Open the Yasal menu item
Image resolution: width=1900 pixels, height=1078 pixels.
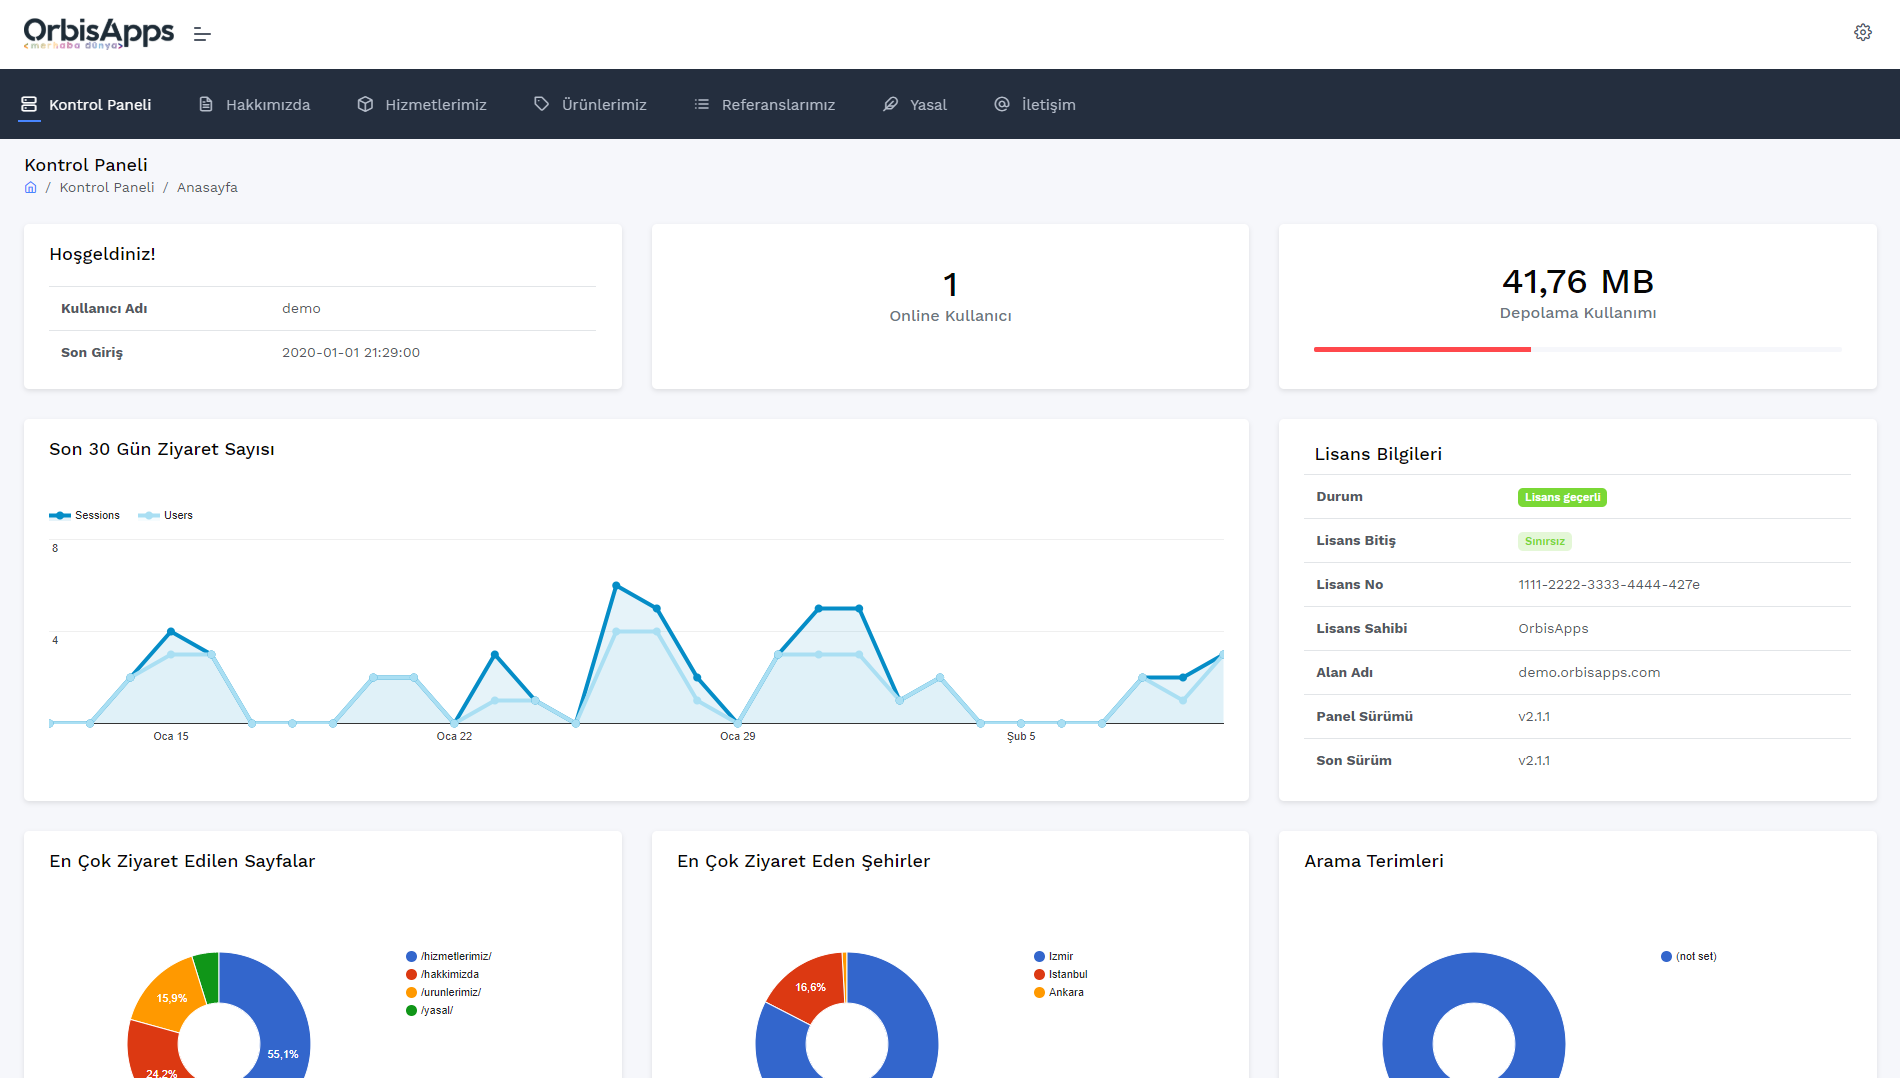(x=914, y=104)
